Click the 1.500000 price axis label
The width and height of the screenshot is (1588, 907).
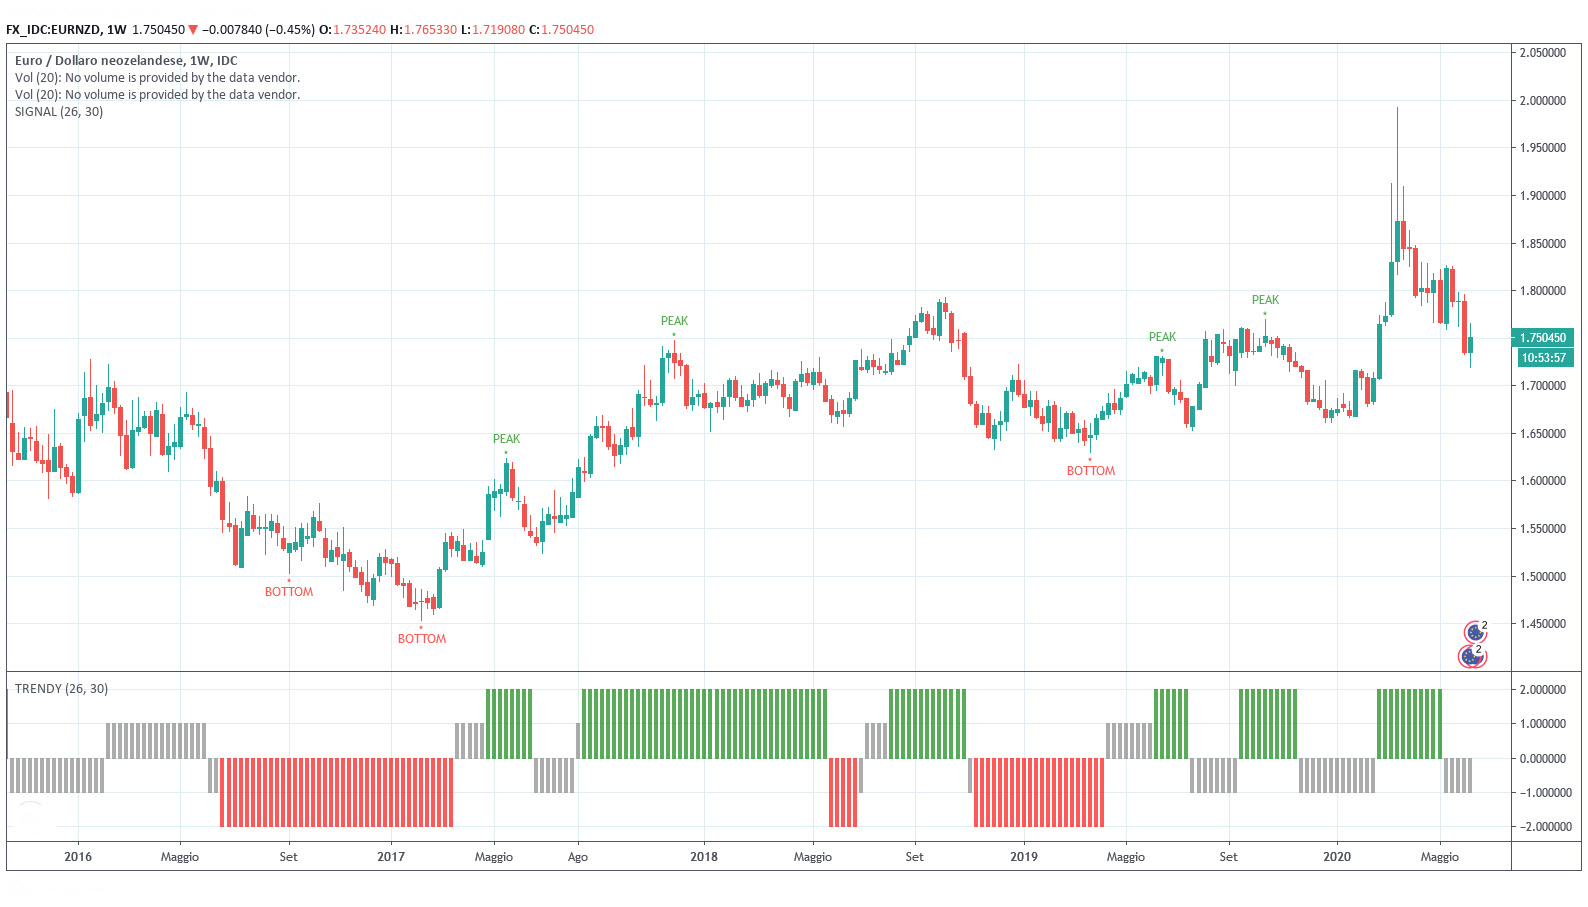coord(1543,577)
